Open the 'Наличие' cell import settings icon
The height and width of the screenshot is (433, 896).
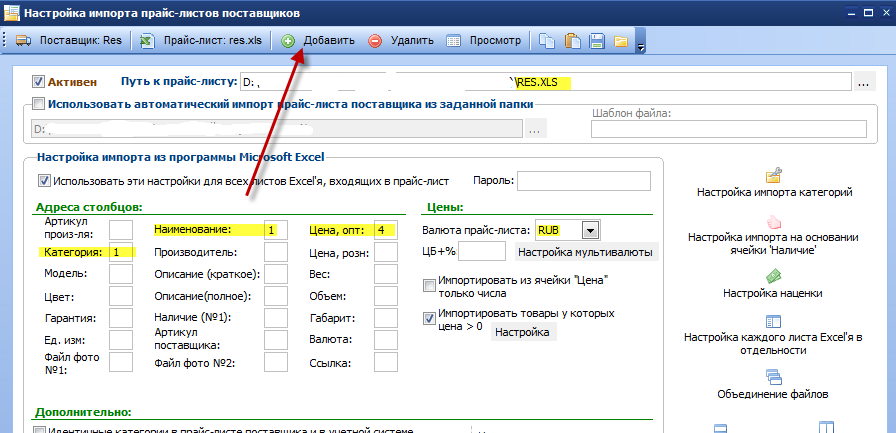point(774,221)
